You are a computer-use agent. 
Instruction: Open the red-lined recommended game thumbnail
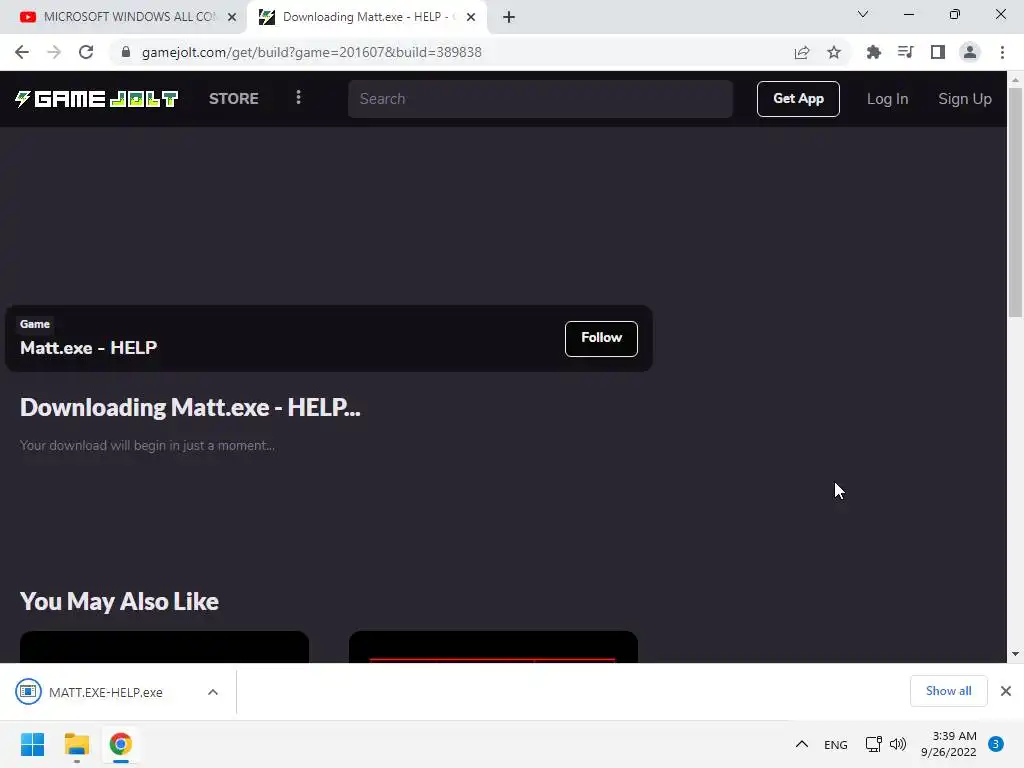493,647
